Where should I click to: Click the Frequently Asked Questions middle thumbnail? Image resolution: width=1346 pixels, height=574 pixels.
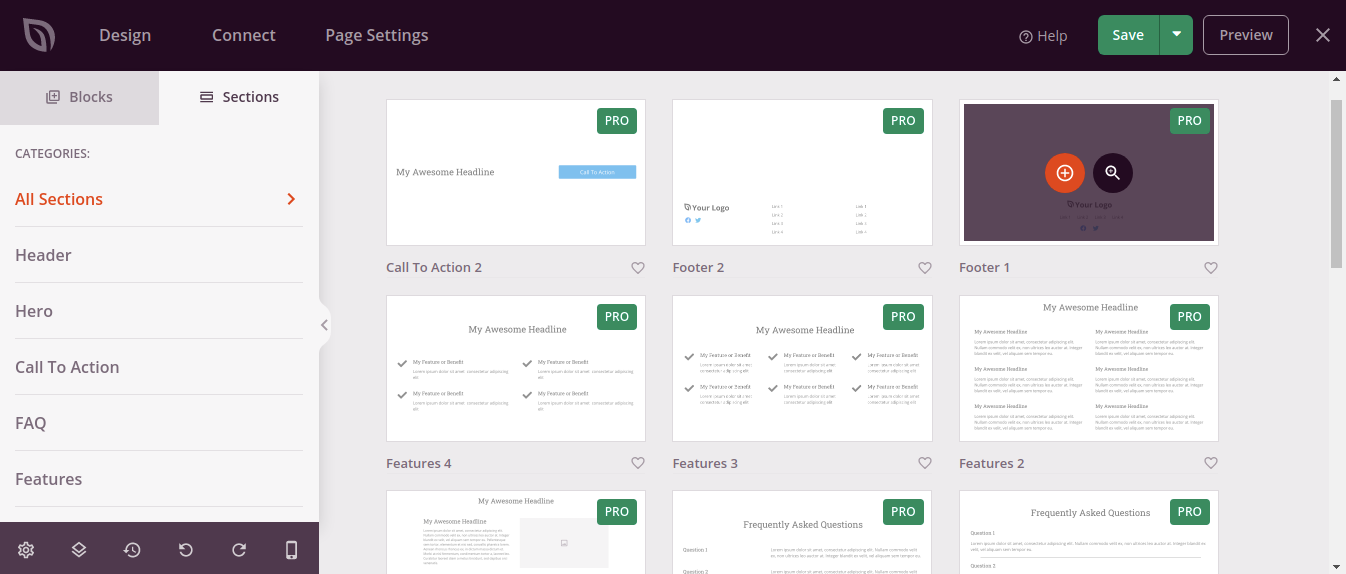[802, 532]
